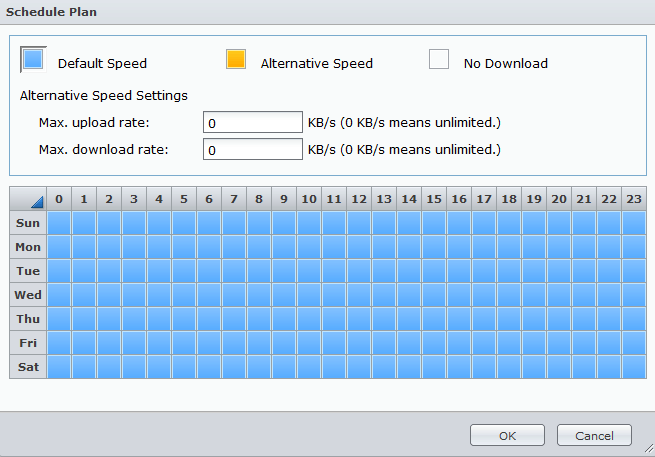Toggle the Fri cell at hour 18
This screenshot has height=457, width=655.
[509, 343]
